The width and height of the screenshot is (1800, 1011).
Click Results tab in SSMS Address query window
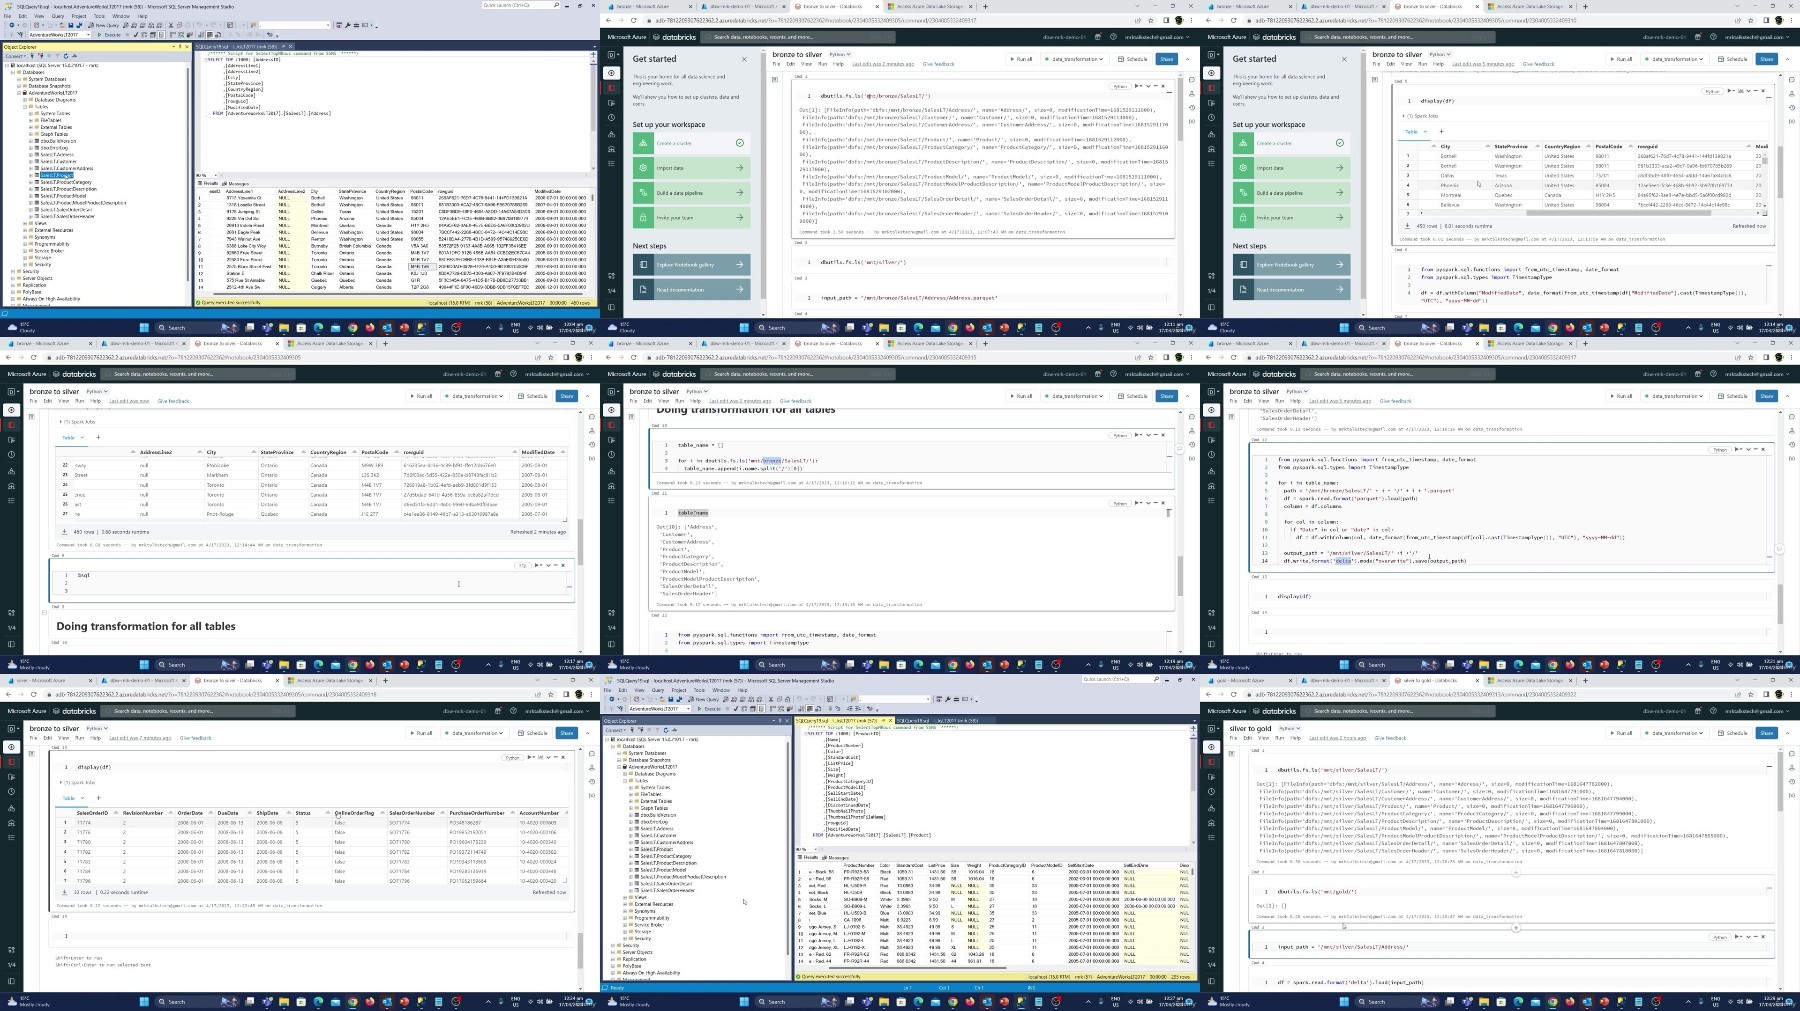point(209,183)
